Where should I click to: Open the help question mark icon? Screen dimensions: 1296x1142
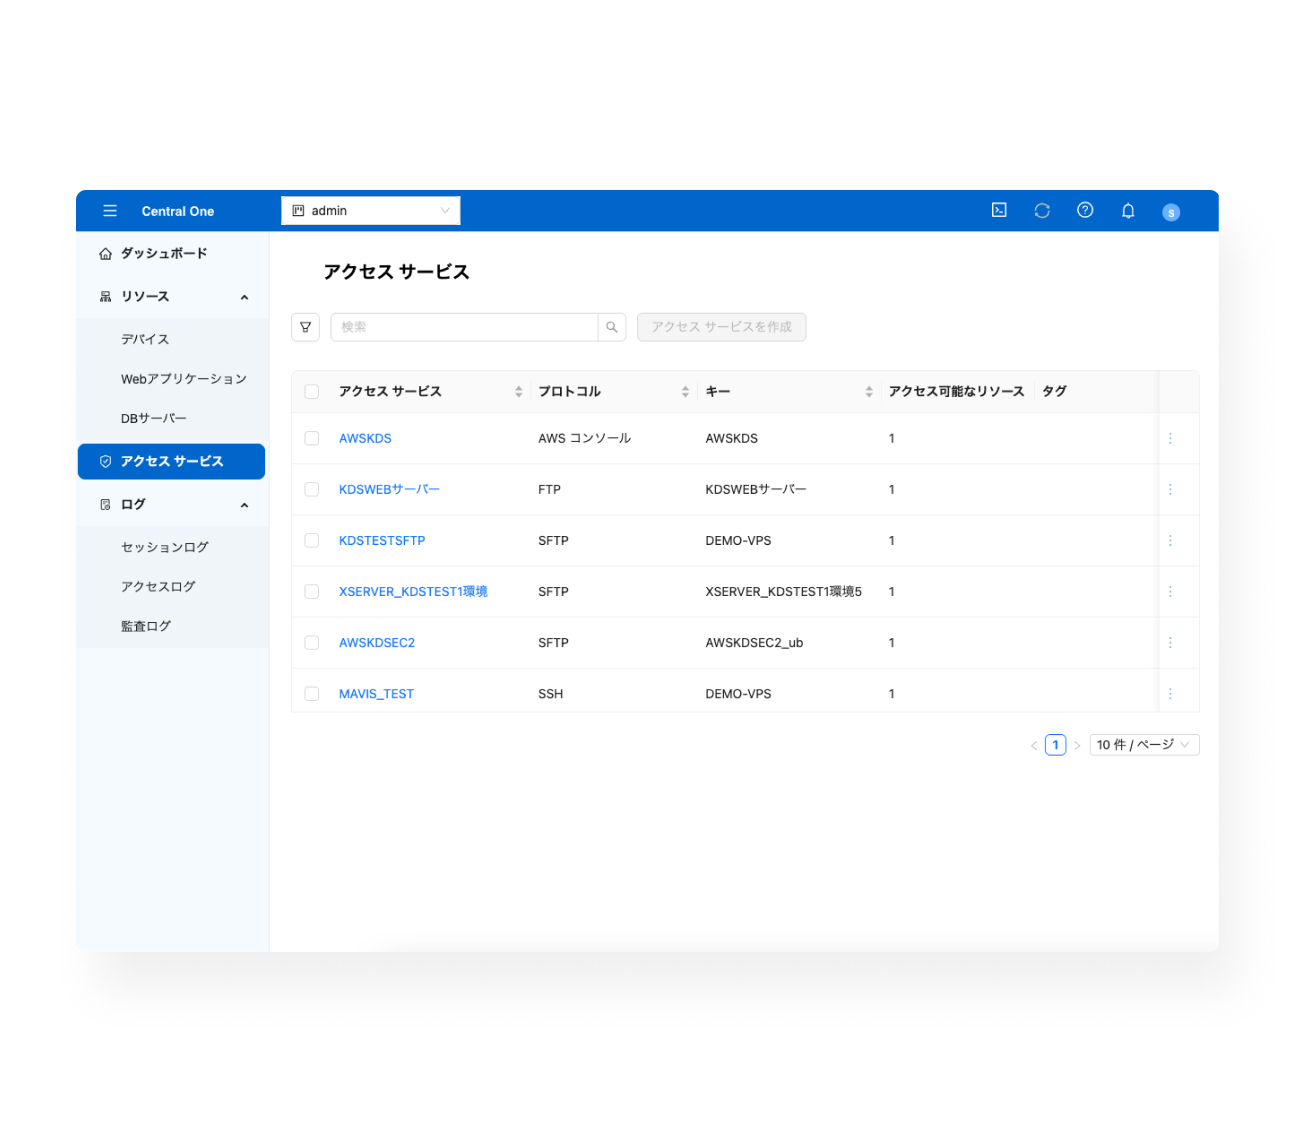click(1085, 210)
